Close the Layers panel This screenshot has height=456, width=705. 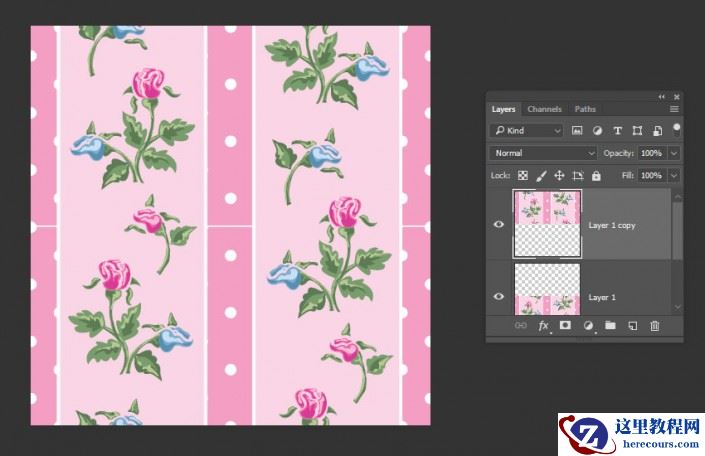[x=677, y=97]
